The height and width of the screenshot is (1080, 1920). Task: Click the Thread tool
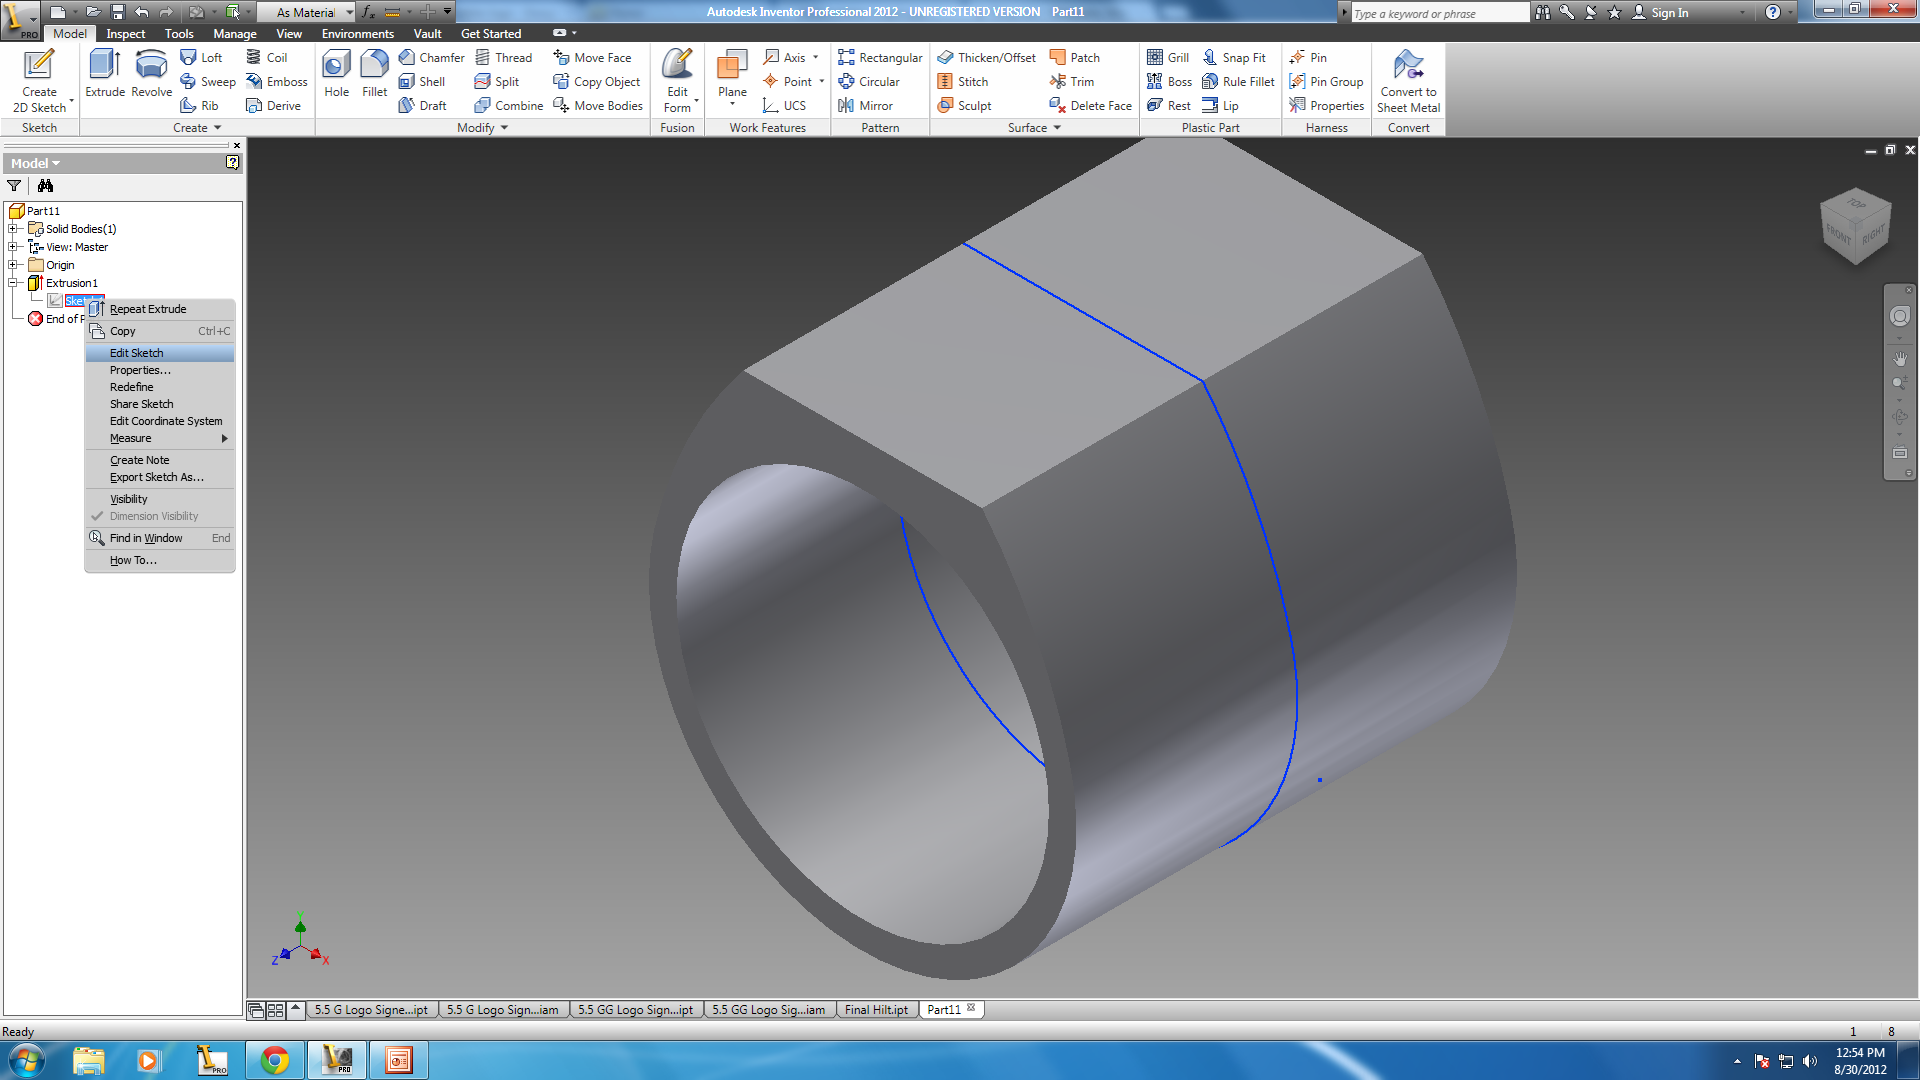point(503,57)
